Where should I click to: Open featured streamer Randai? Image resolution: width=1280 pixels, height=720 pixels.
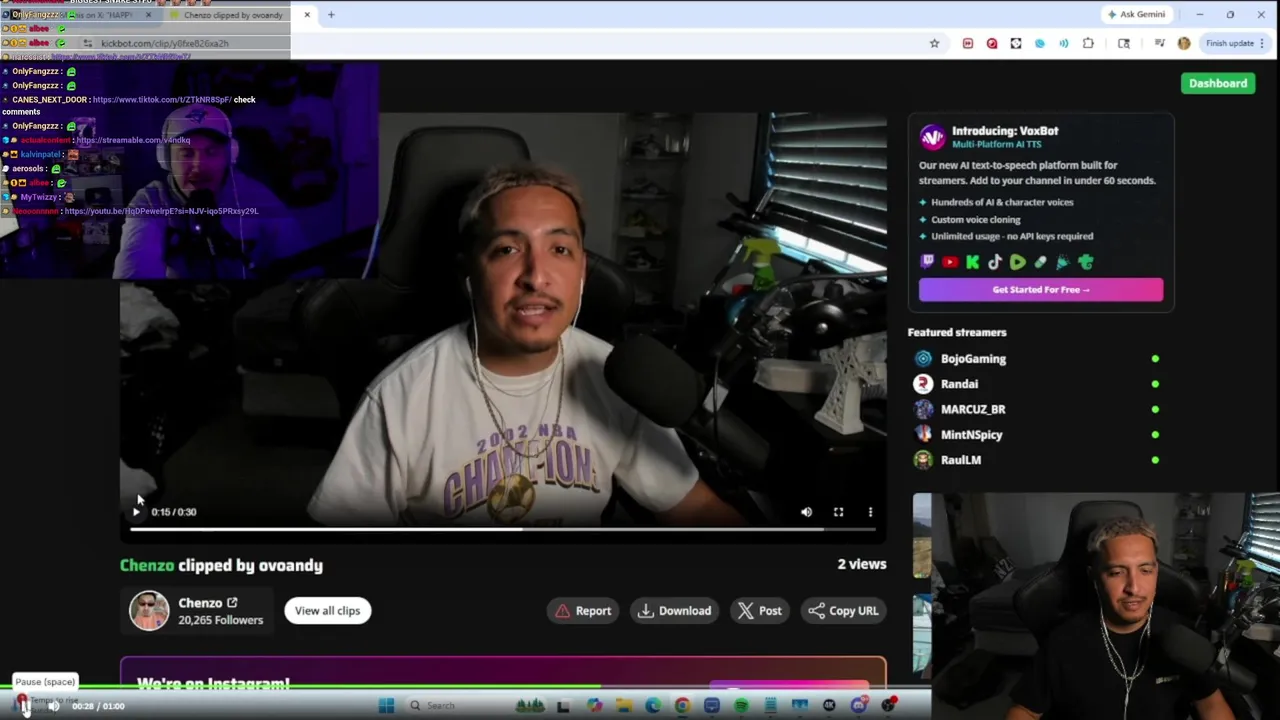(959, 384)
